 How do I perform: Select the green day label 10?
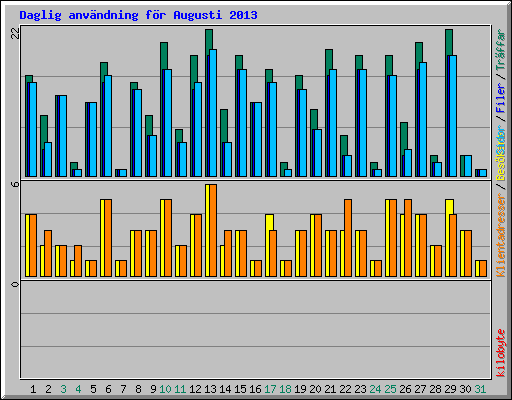coord(165,389)
